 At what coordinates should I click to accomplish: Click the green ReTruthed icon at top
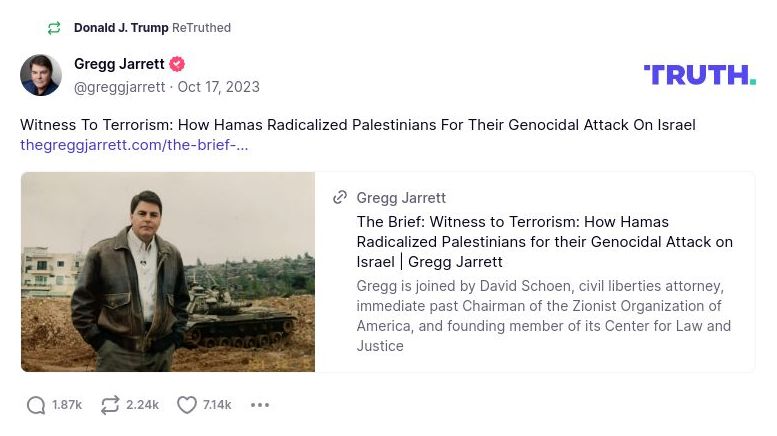54,28
